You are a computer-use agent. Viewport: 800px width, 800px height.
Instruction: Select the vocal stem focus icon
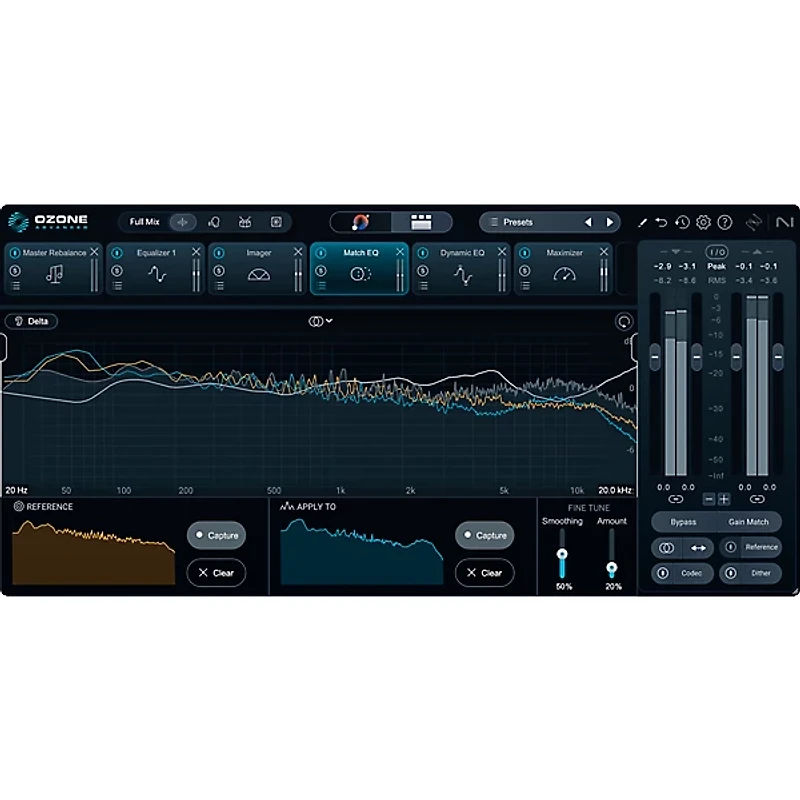[214, 222]
